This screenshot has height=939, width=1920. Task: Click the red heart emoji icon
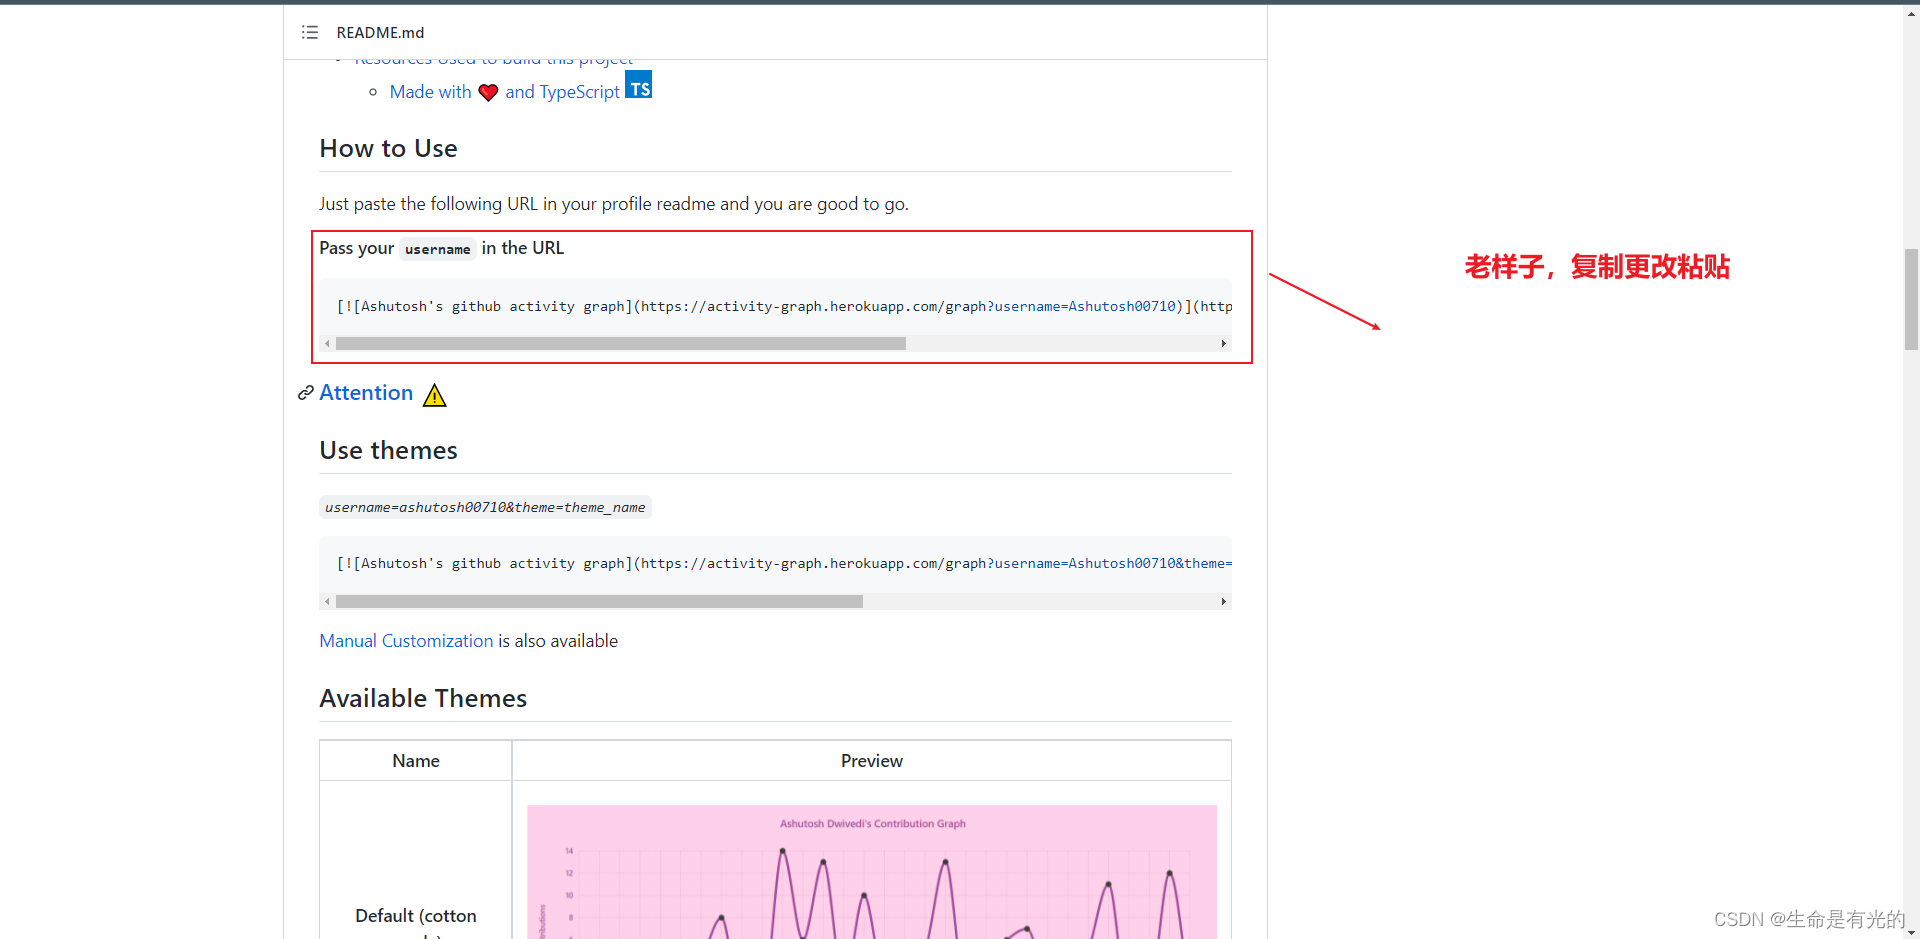click(x=488, y=92)
